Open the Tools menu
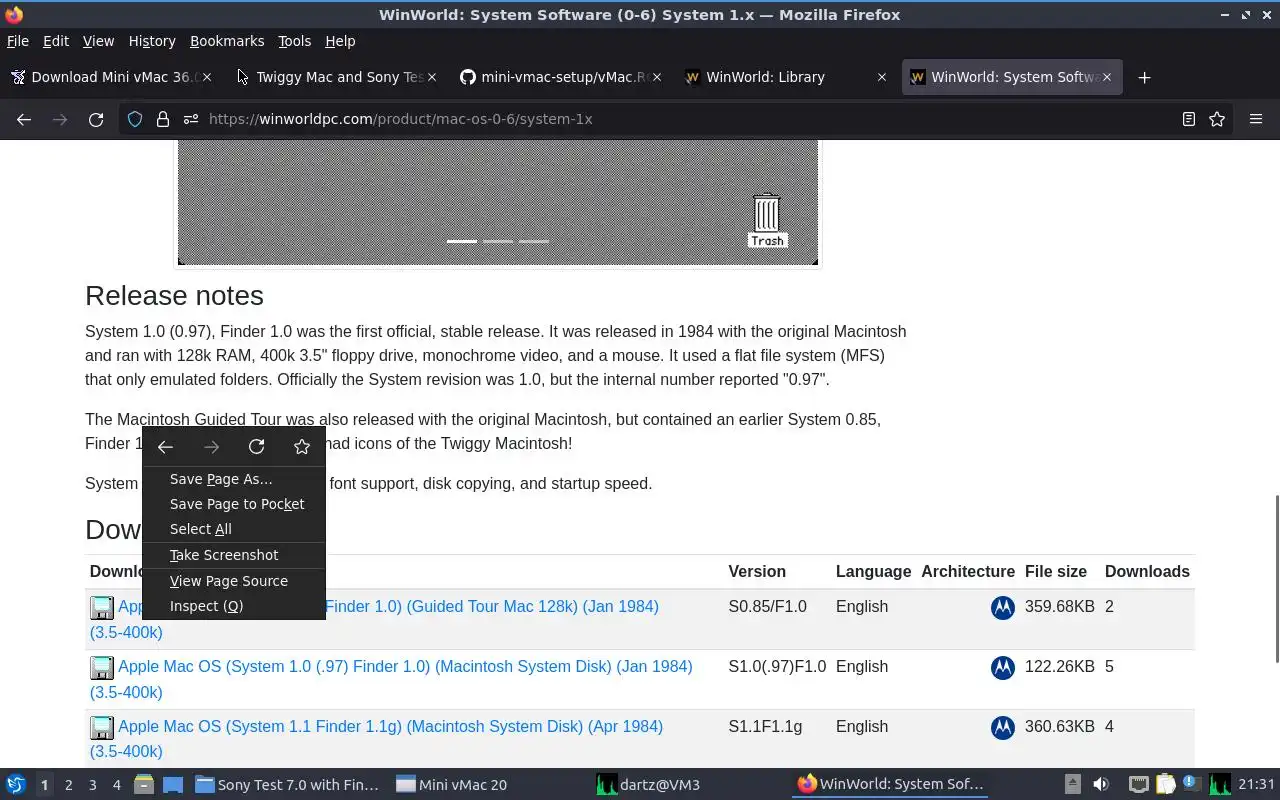The width and height of the screenshot is (1280, 800). [294, 41]
